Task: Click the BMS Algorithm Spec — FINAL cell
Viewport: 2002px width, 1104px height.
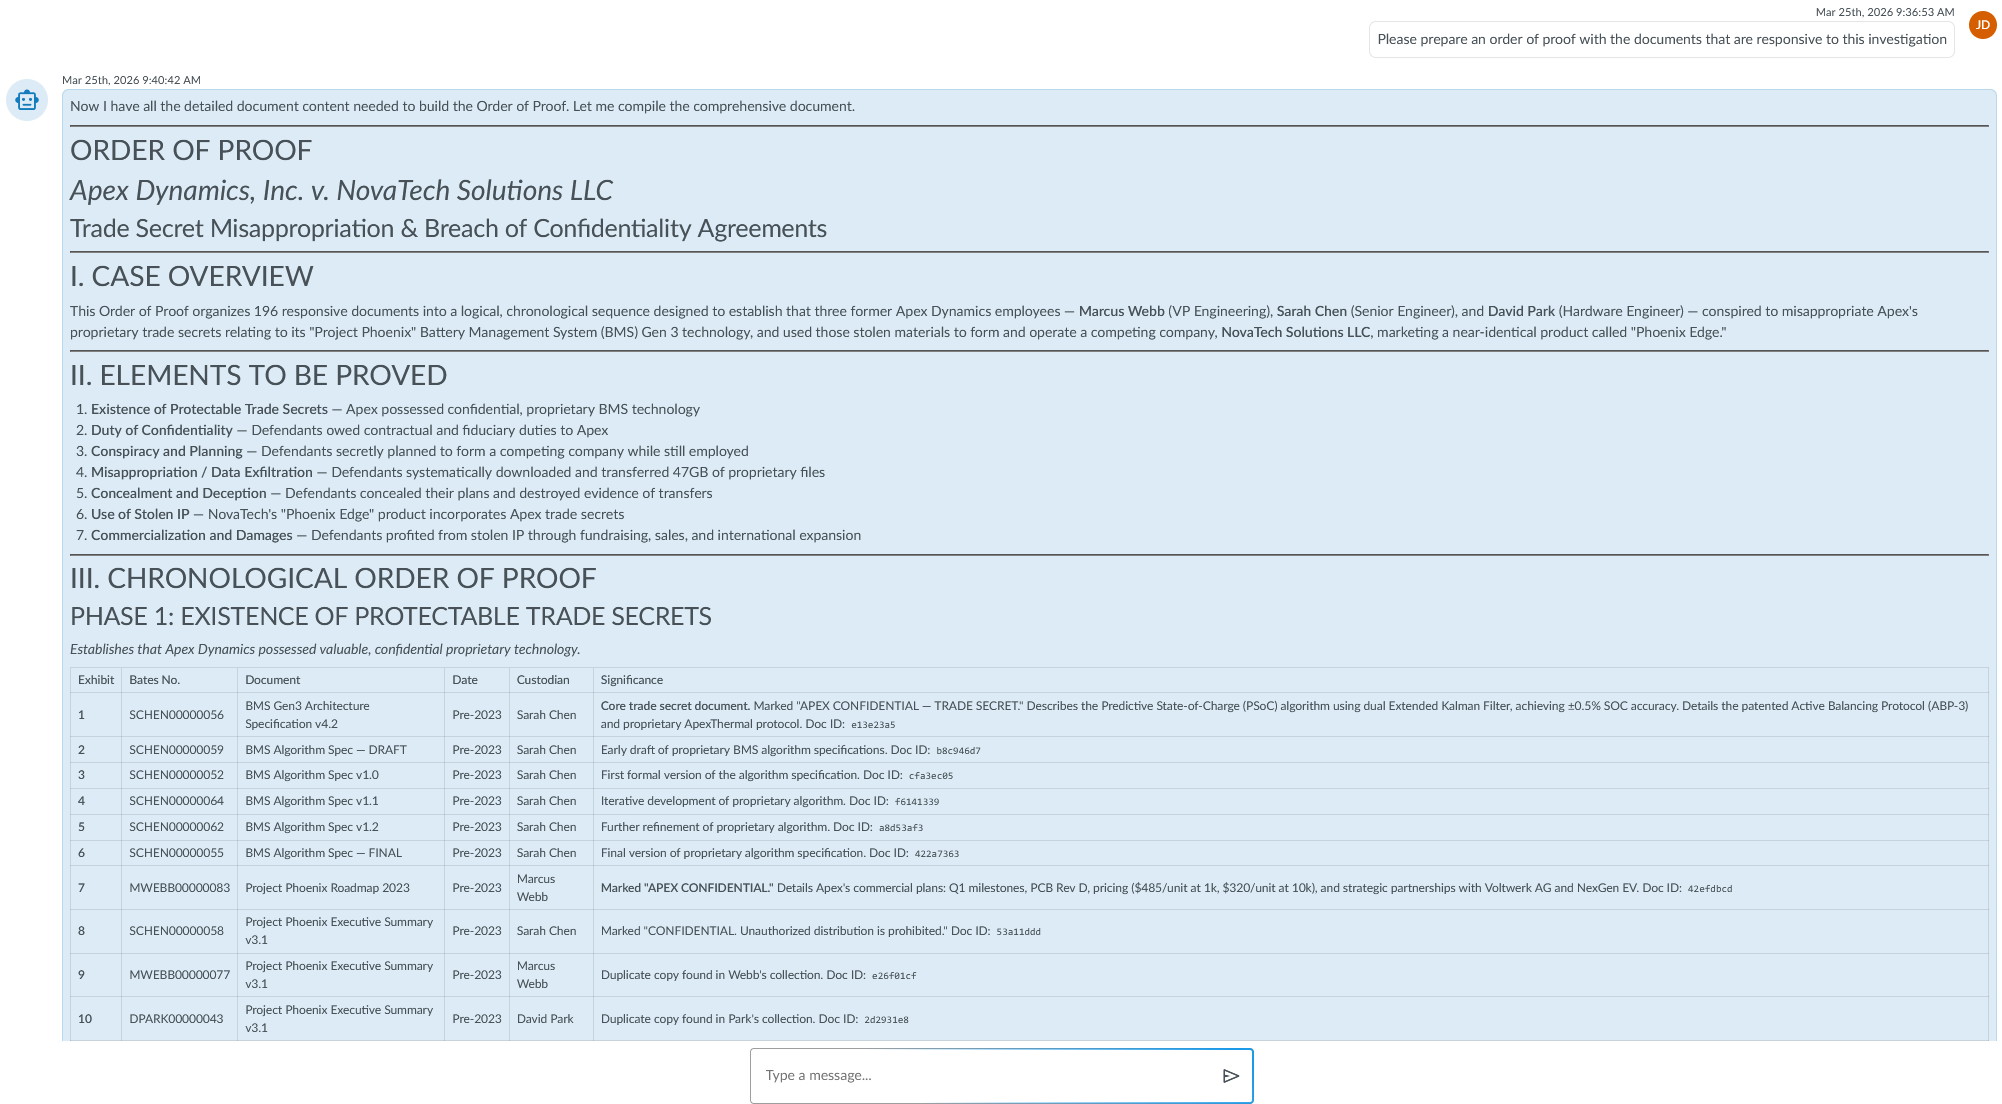Action: coord(323,853)
